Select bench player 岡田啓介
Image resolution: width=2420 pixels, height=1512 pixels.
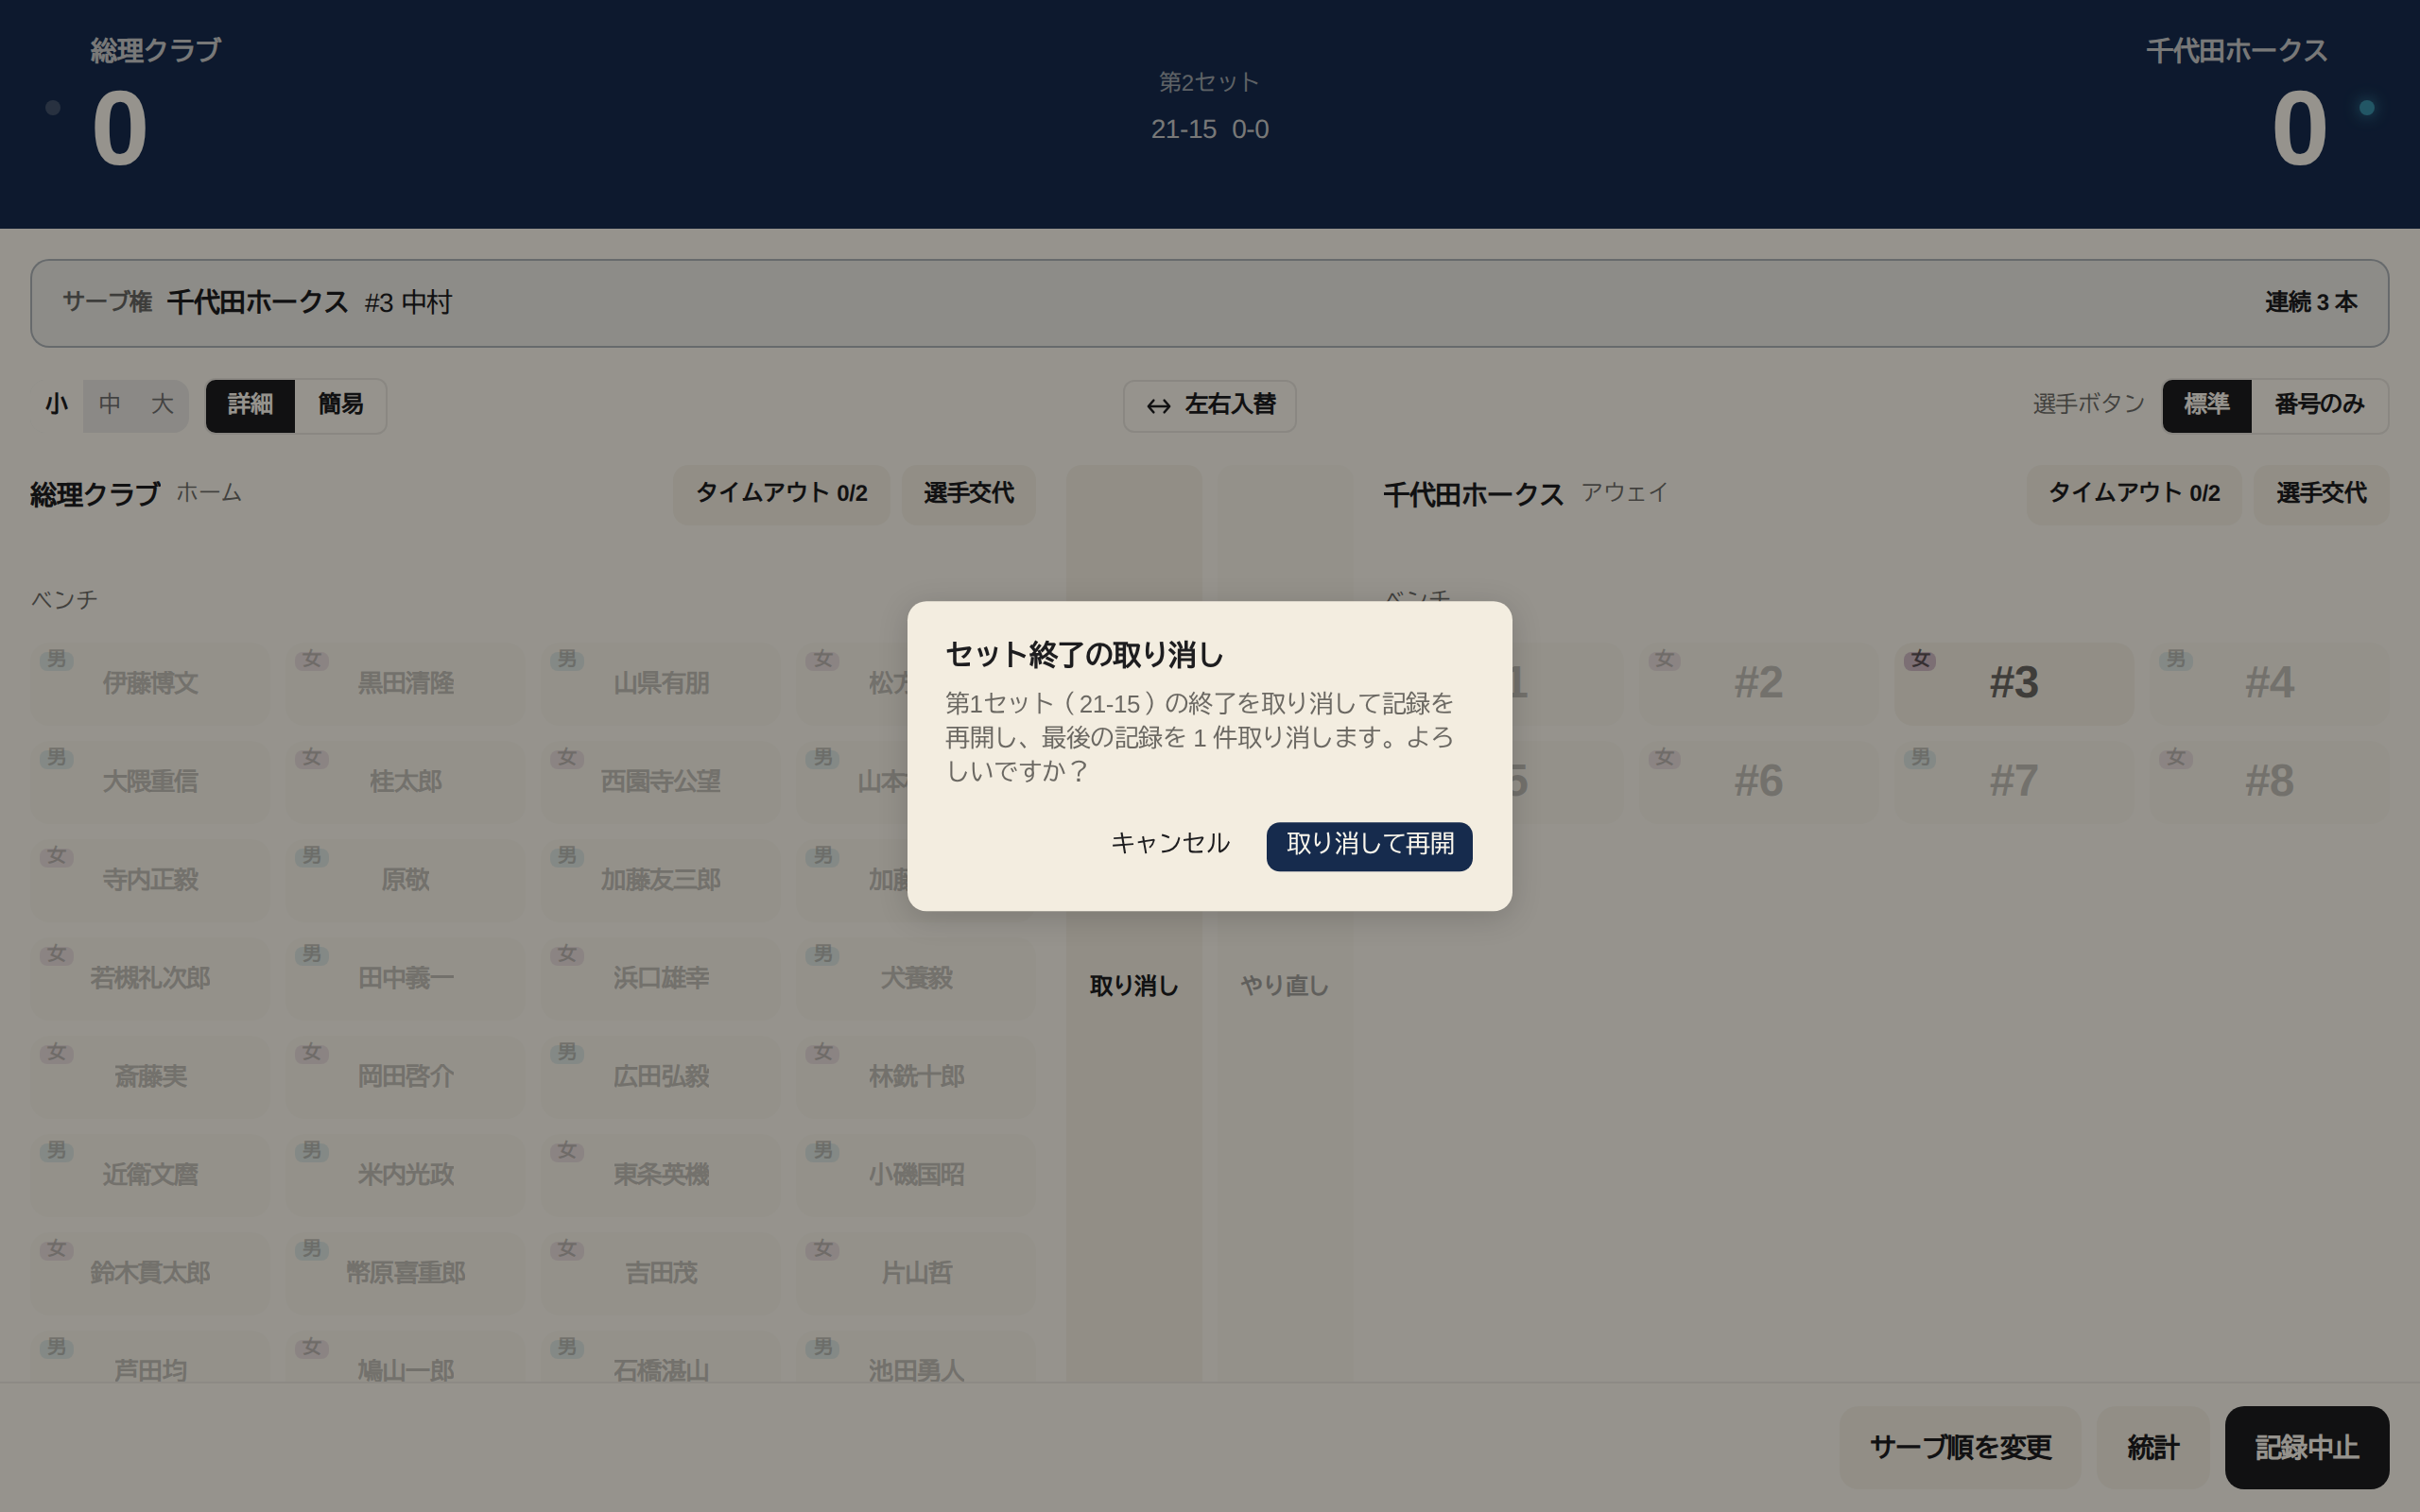(x=406, y=1076)
